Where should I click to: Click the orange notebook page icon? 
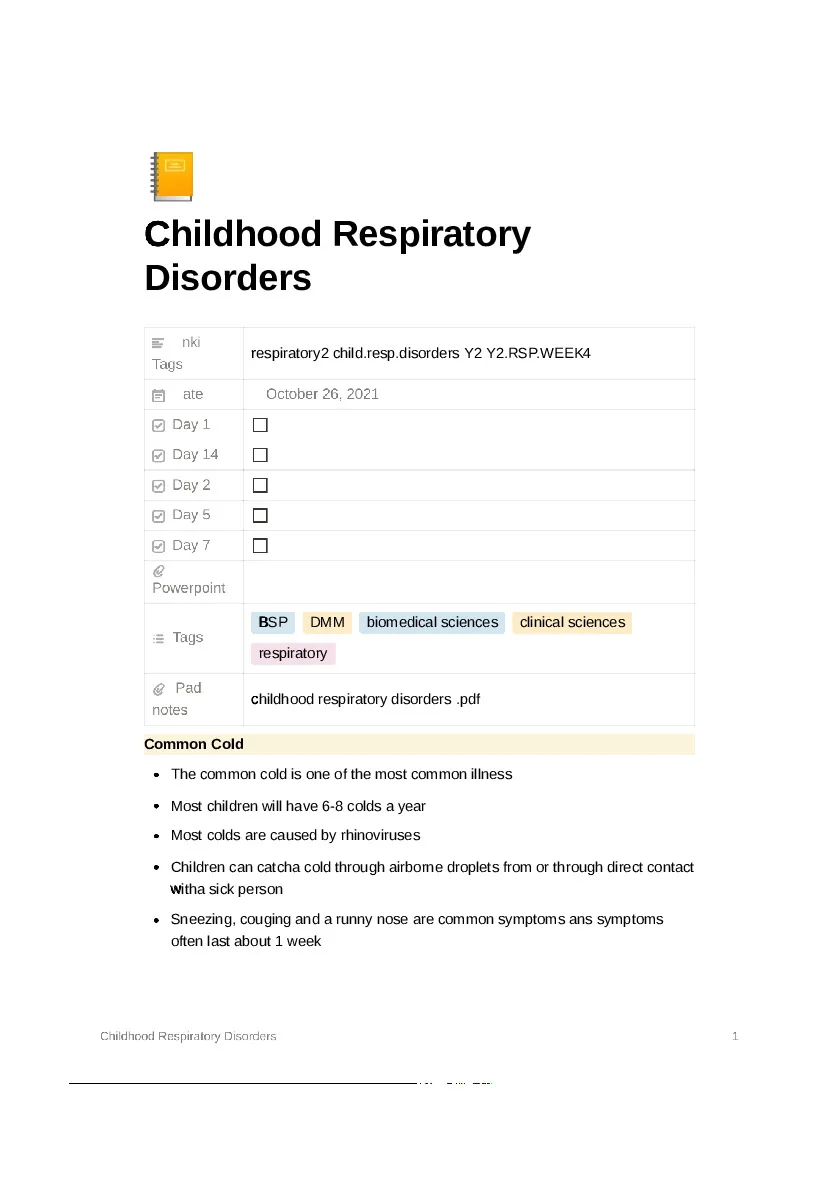tap(172, 177)
